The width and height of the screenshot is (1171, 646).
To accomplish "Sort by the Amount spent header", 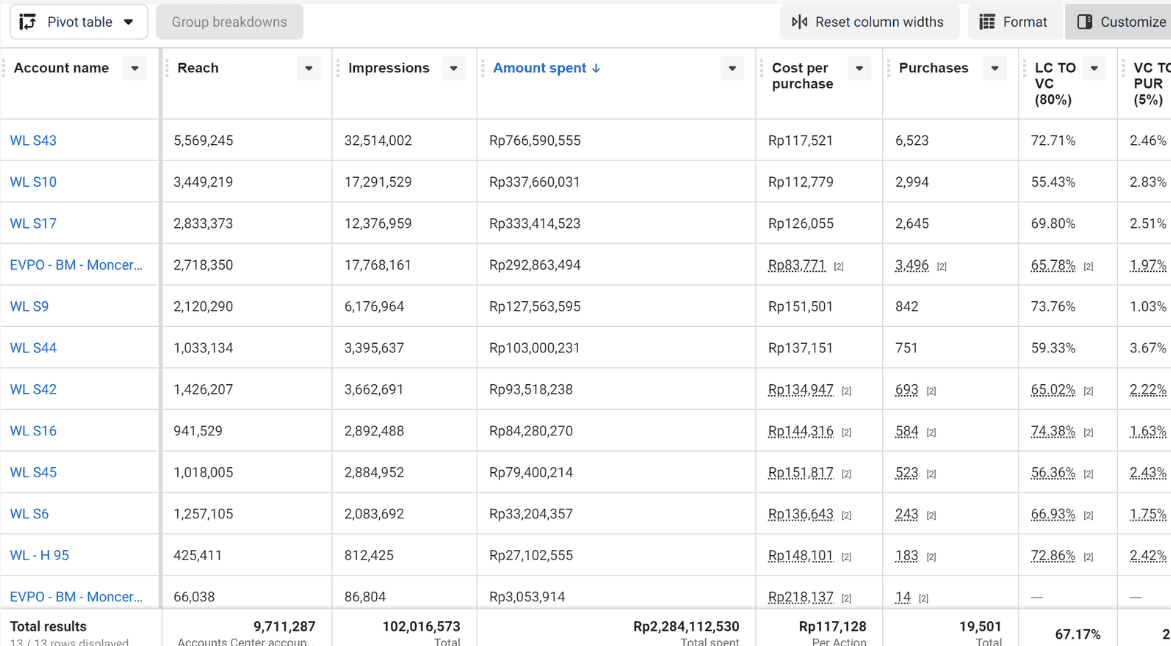I will pyautogui.click(x=539, y=68).
